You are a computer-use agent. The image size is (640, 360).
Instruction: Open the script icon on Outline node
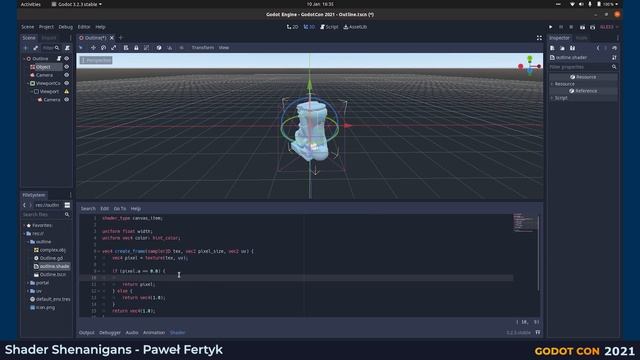click(59, 59)
